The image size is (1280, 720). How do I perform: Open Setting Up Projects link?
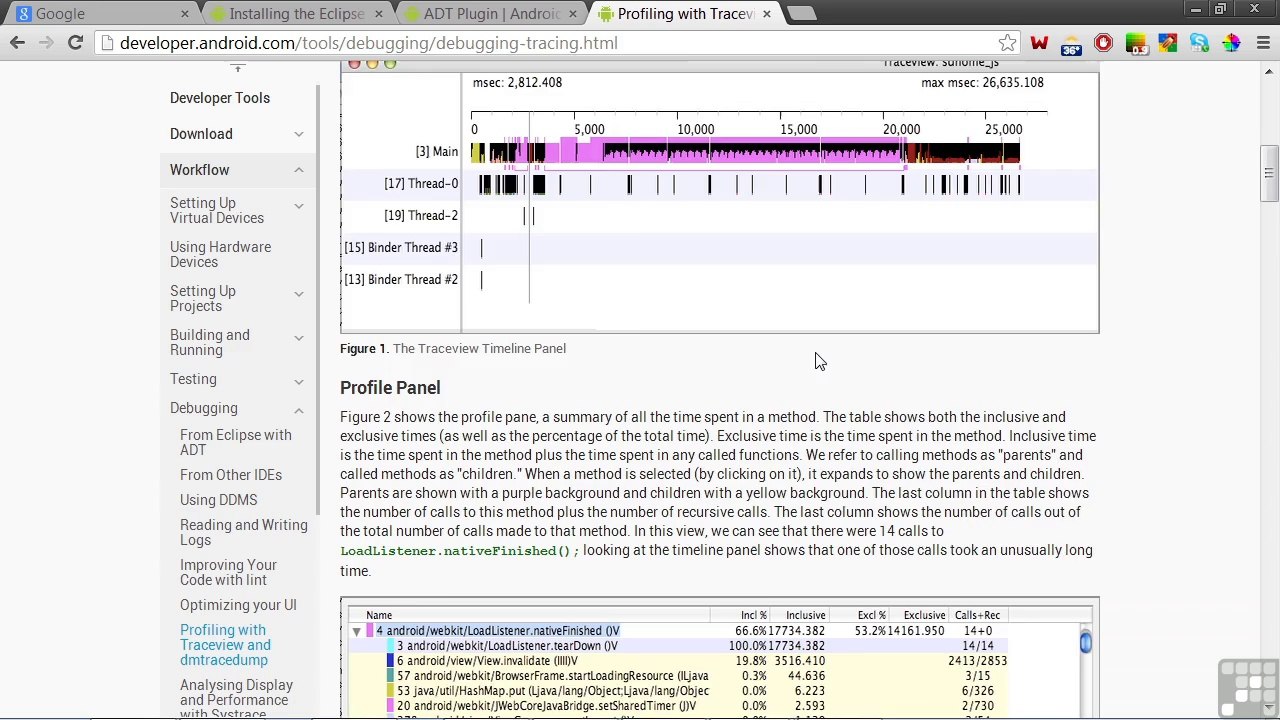pos(203,298)
